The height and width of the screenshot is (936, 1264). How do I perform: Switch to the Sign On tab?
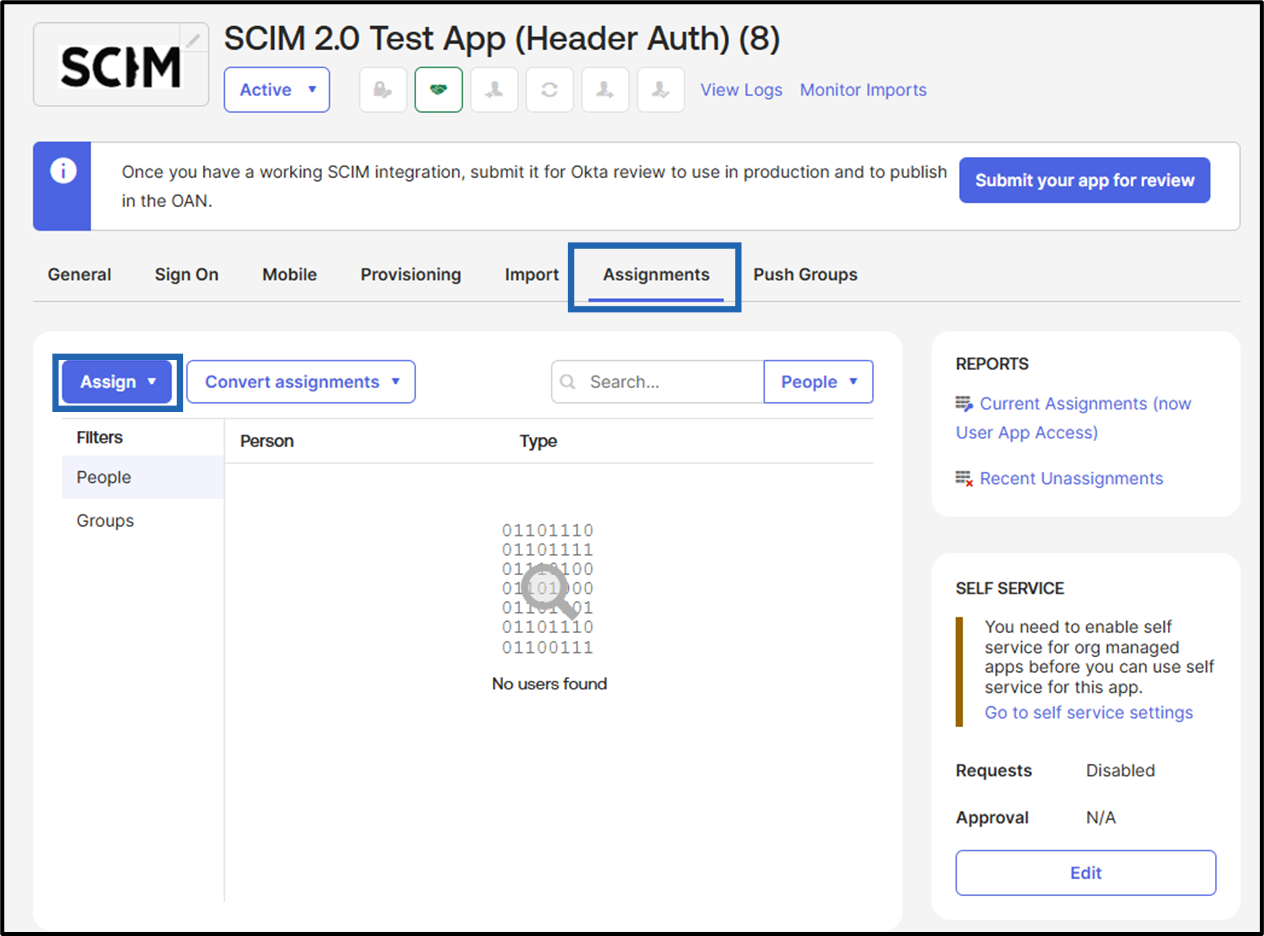[187, 274]
